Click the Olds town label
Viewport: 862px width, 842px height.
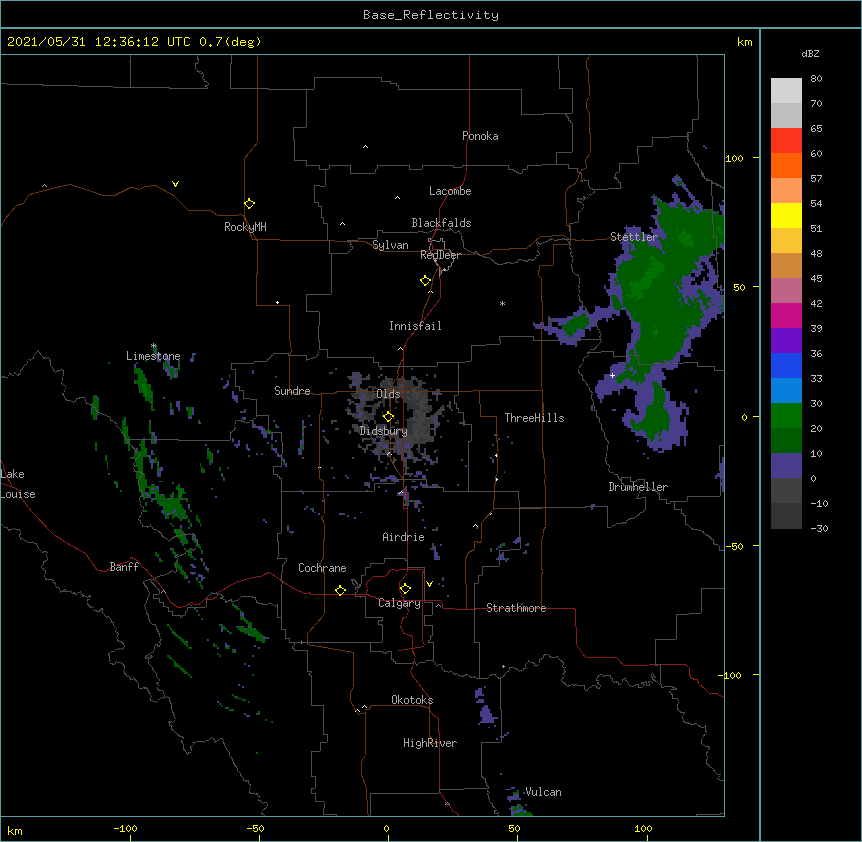click(388, 394)
